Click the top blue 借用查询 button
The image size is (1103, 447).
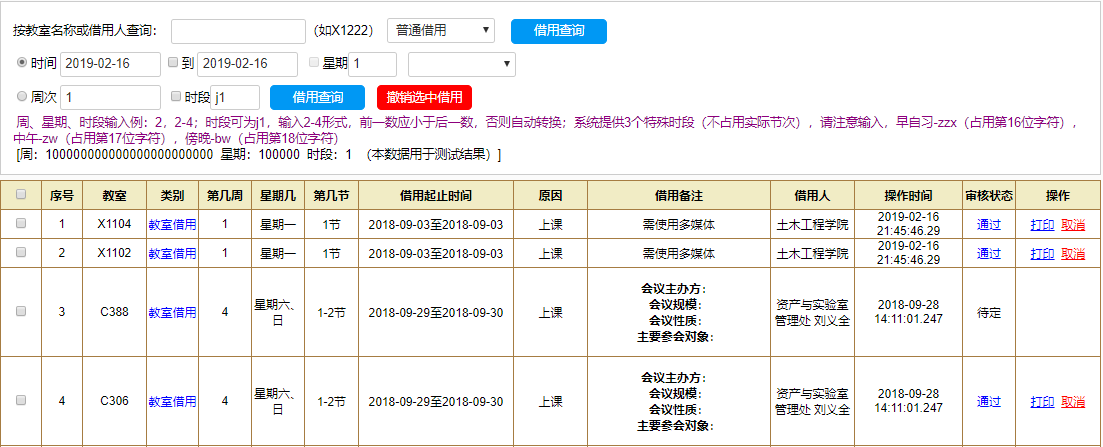tap(558, 31)
